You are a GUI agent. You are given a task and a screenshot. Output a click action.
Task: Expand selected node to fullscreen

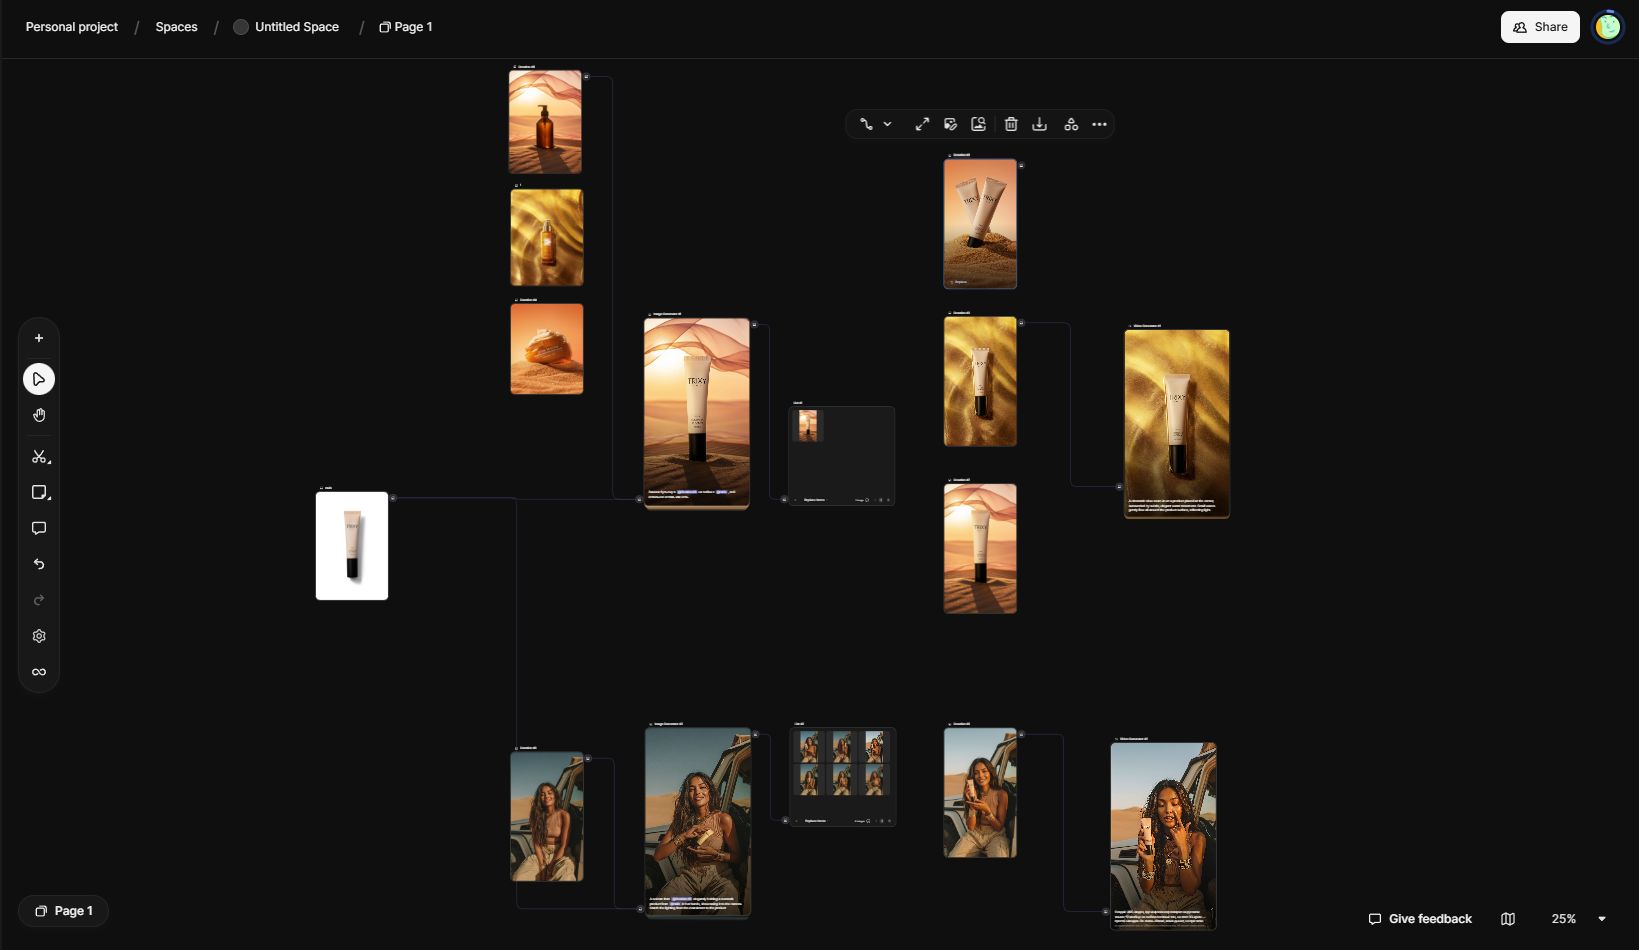pos(922,124)
